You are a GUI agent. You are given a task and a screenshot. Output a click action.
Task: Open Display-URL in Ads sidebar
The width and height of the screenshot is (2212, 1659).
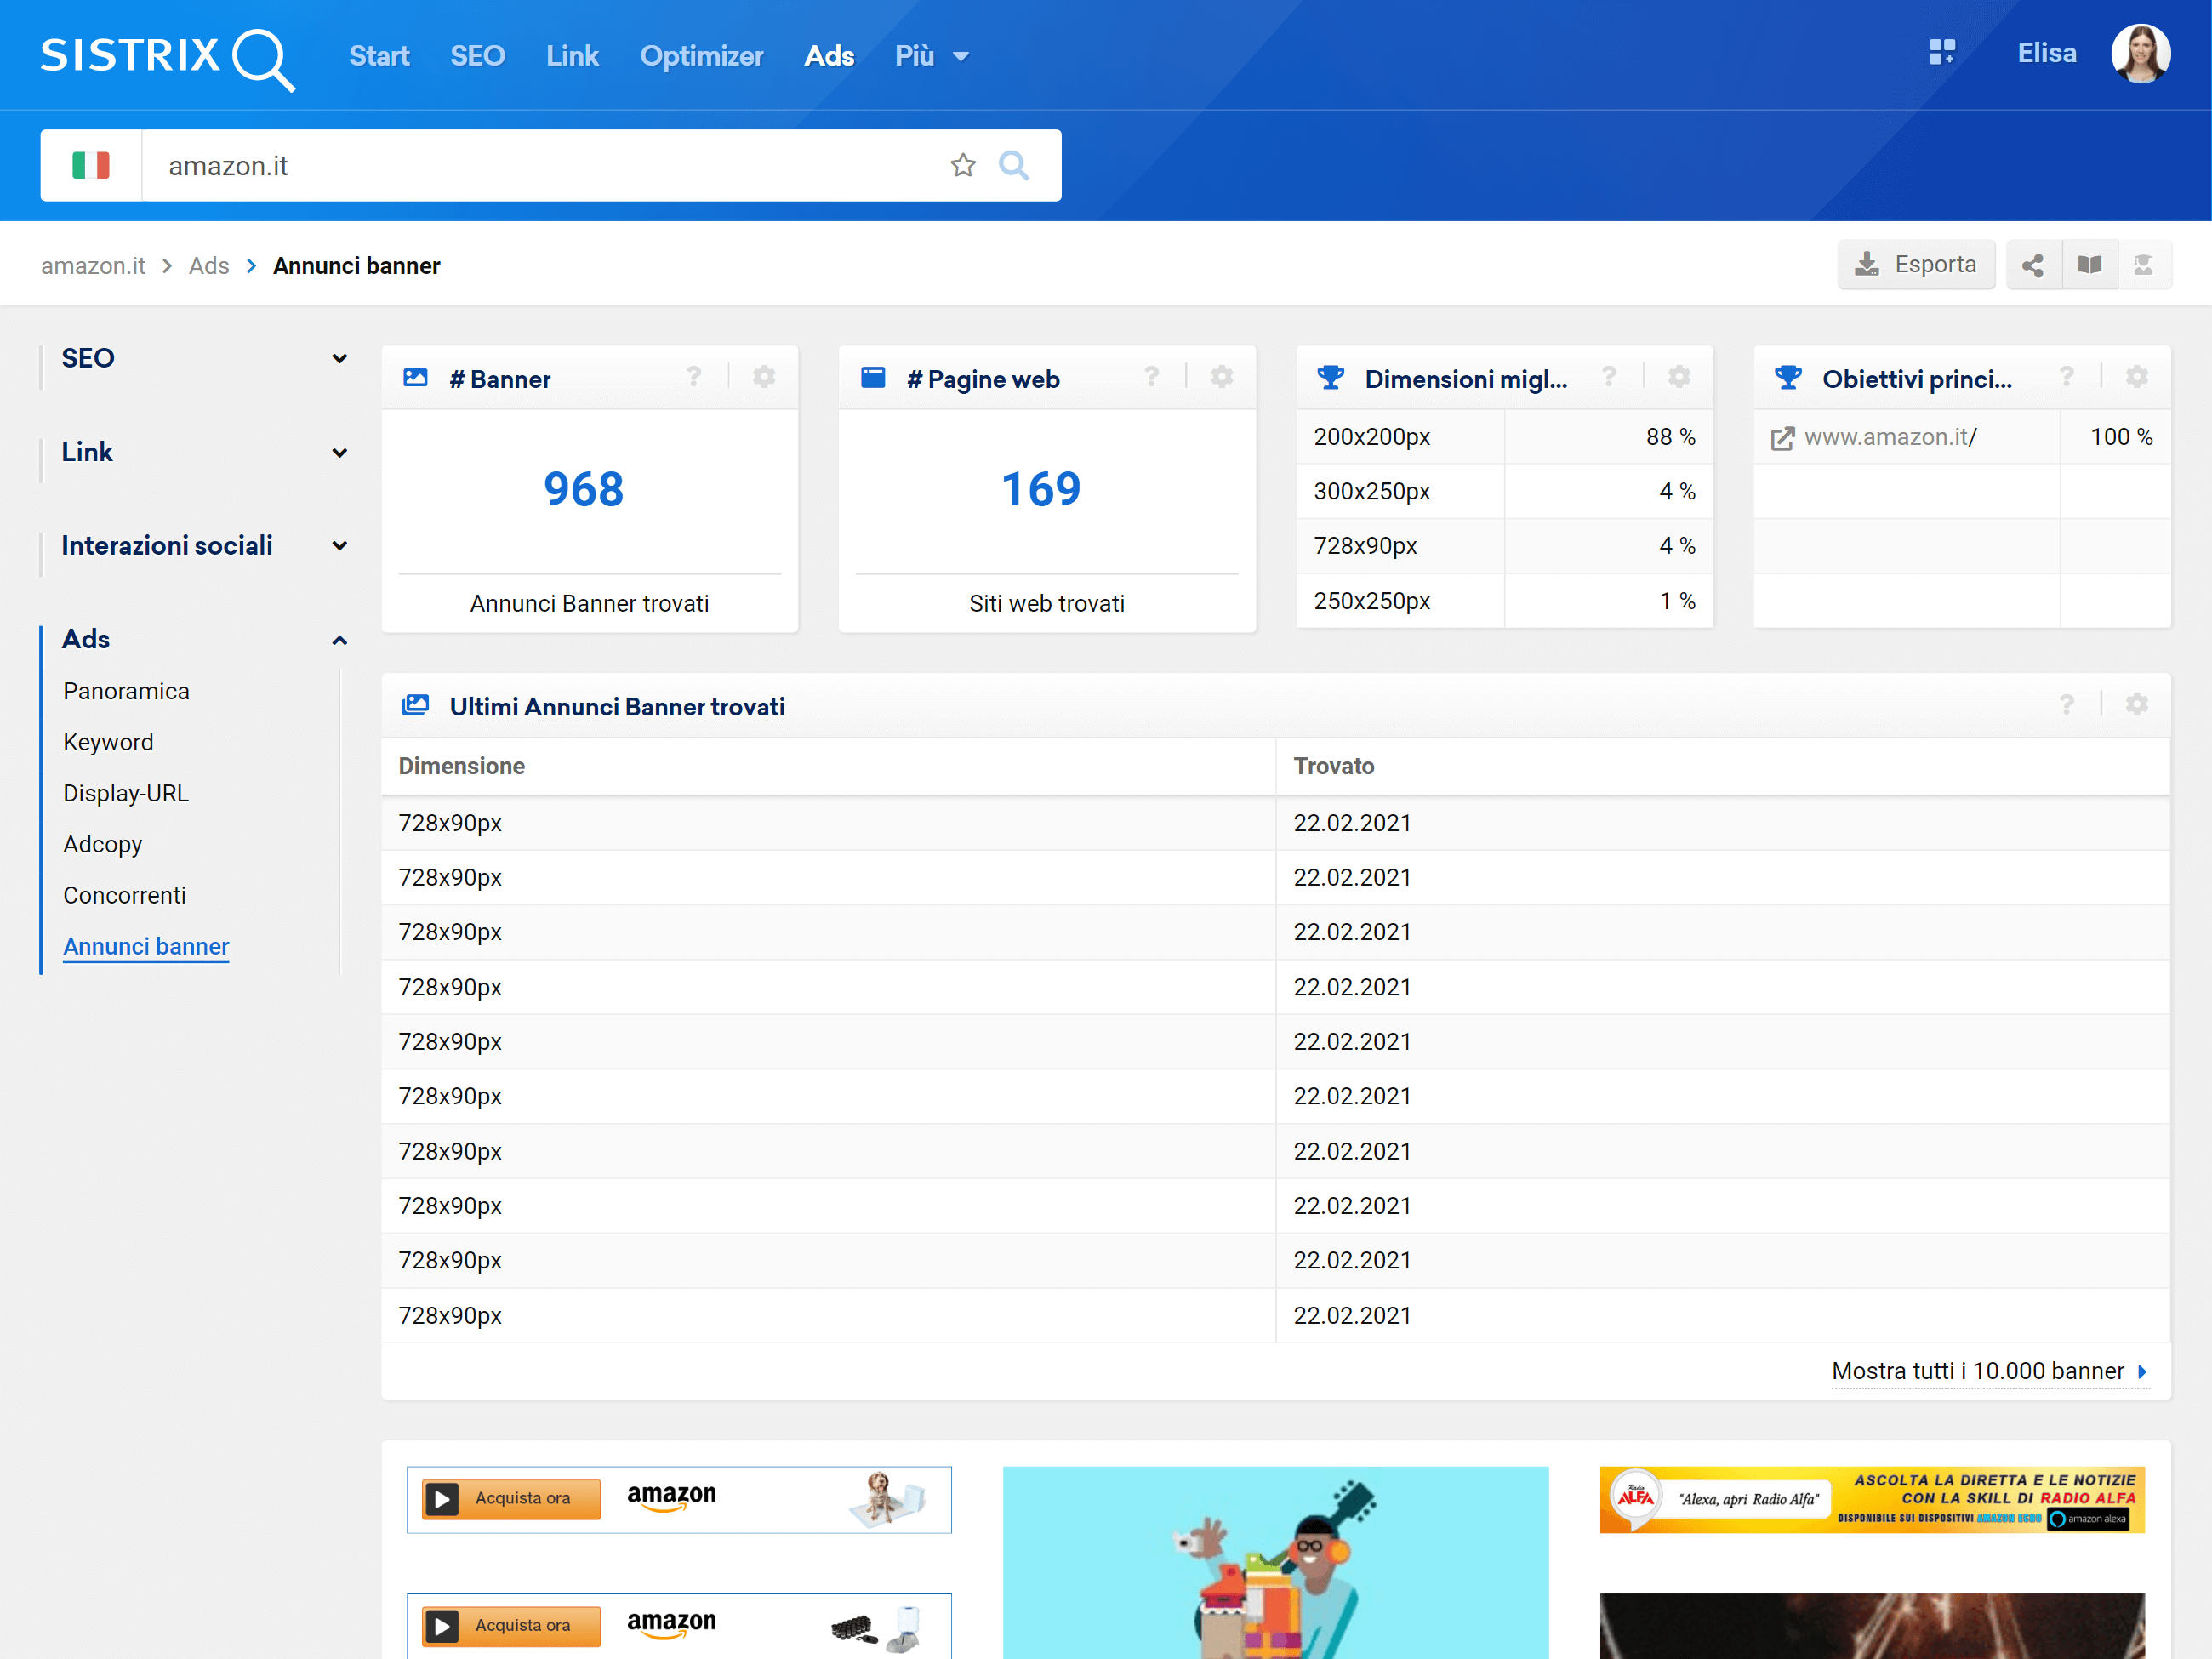coord(126,793)
